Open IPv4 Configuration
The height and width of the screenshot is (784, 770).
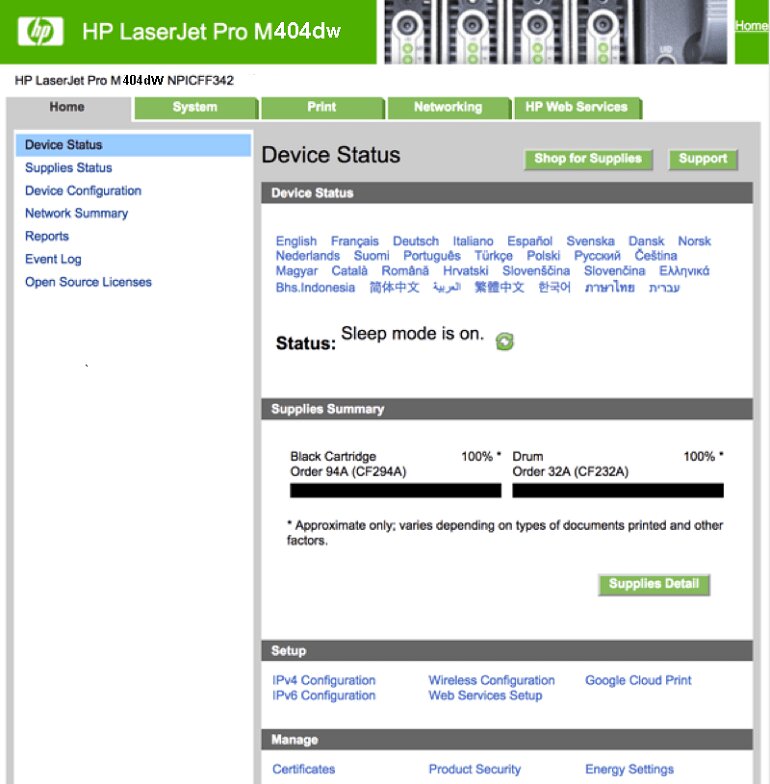pos(324,680)
